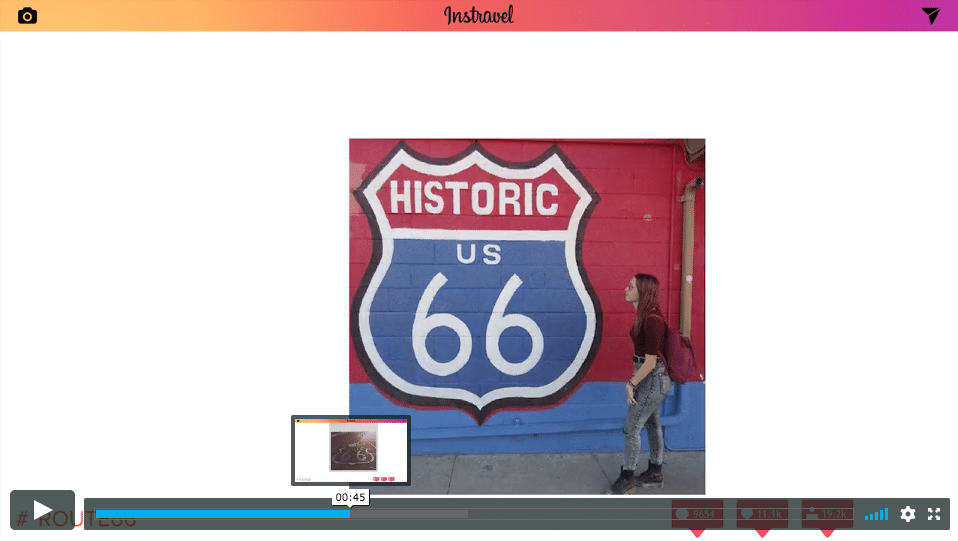The image size is (958, 541).
Task: Adjust the volume level bars
Action: pyautogui.click(x=876, y=514)
